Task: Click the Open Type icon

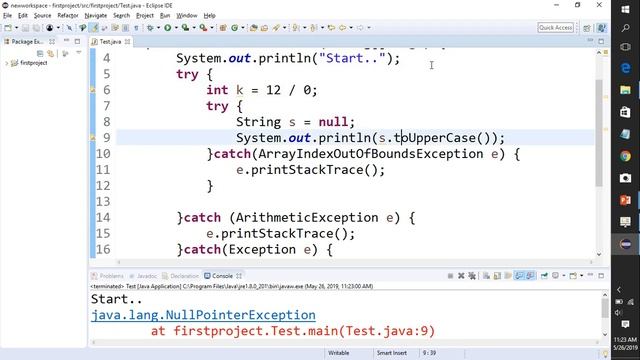Action: coord(253,28)
